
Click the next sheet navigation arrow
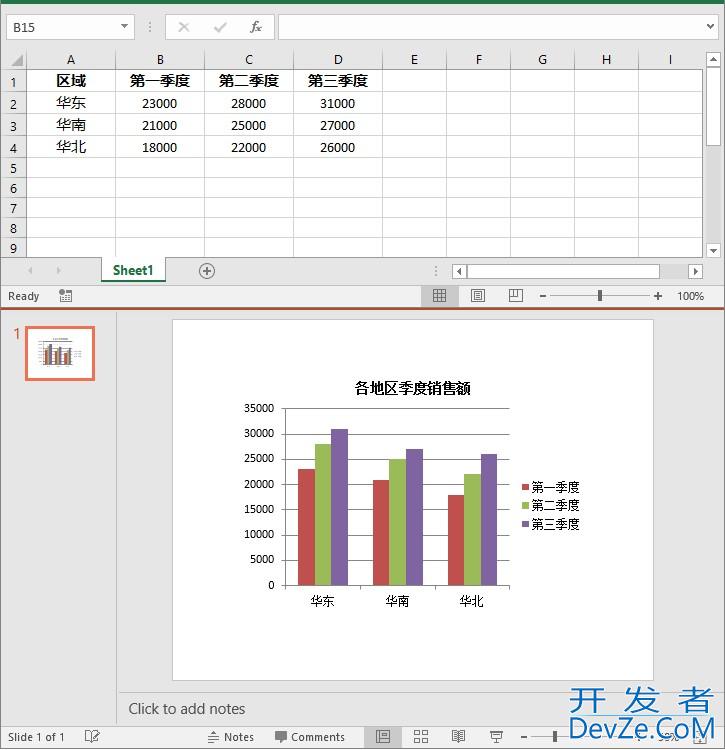tap(58, 270)
